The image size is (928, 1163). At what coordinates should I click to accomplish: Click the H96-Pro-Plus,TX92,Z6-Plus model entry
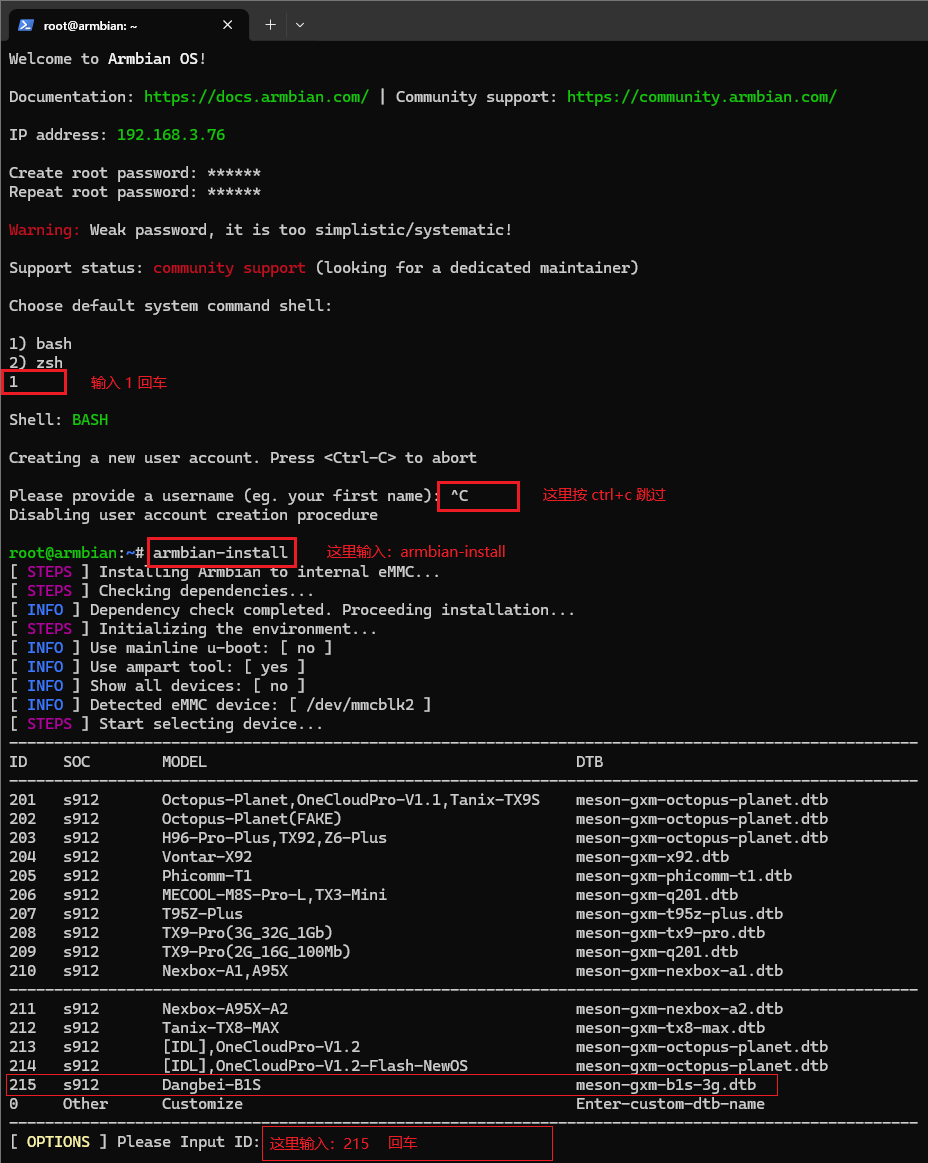click(274, 838)
